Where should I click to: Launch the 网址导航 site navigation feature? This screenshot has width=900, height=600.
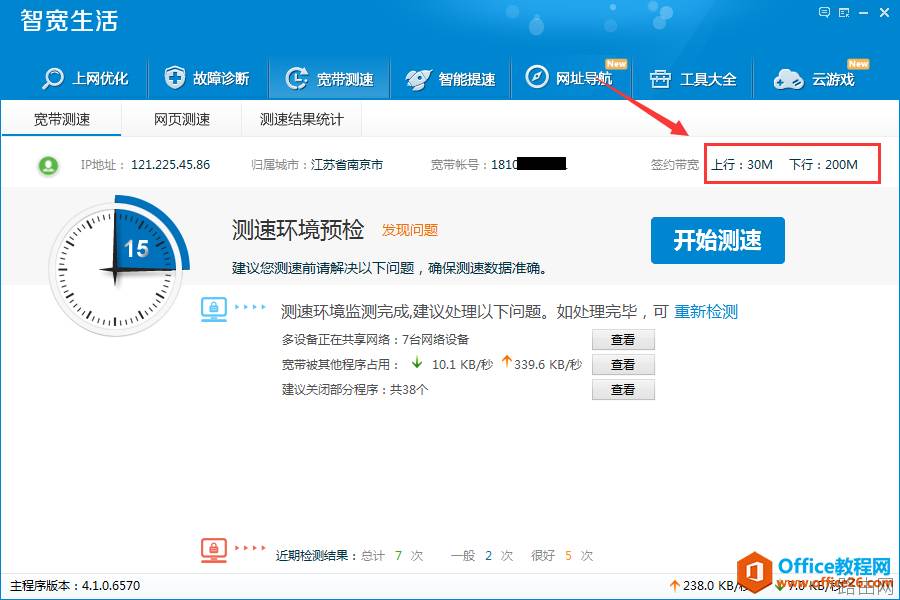point(573,78)
